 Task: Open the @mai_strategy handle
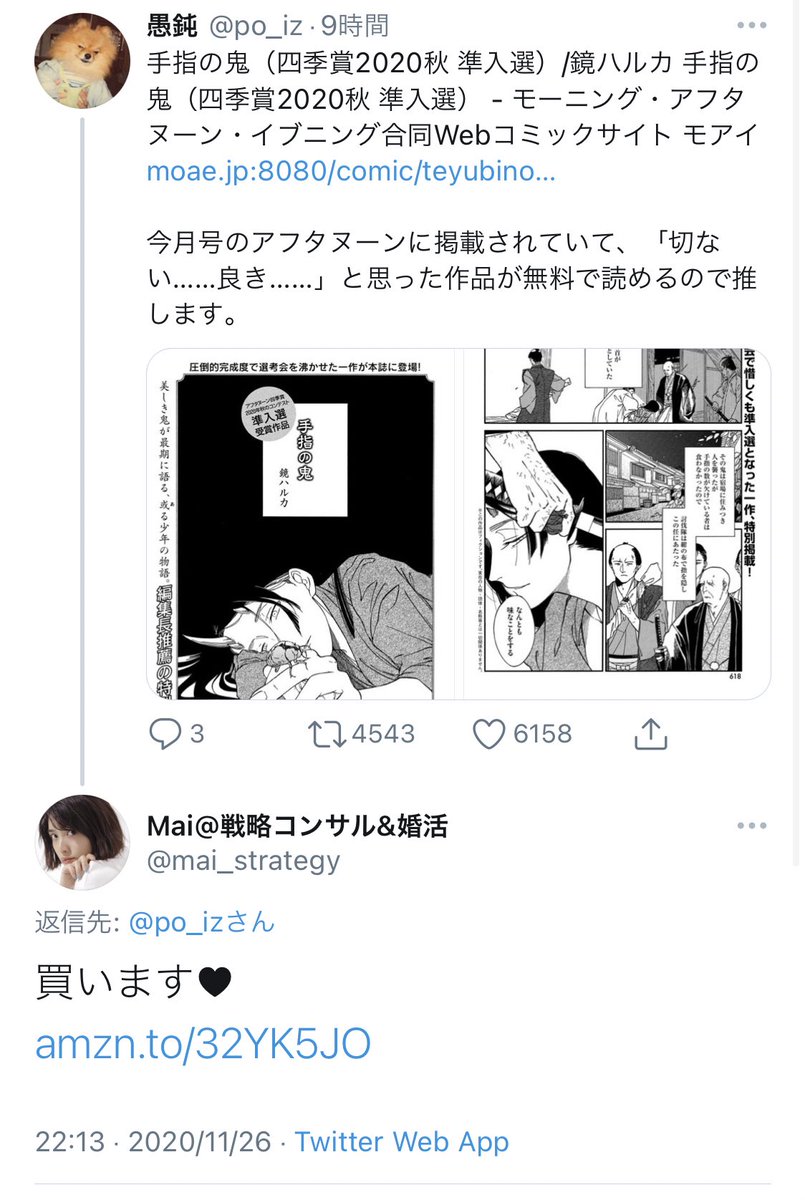point(243,860)
